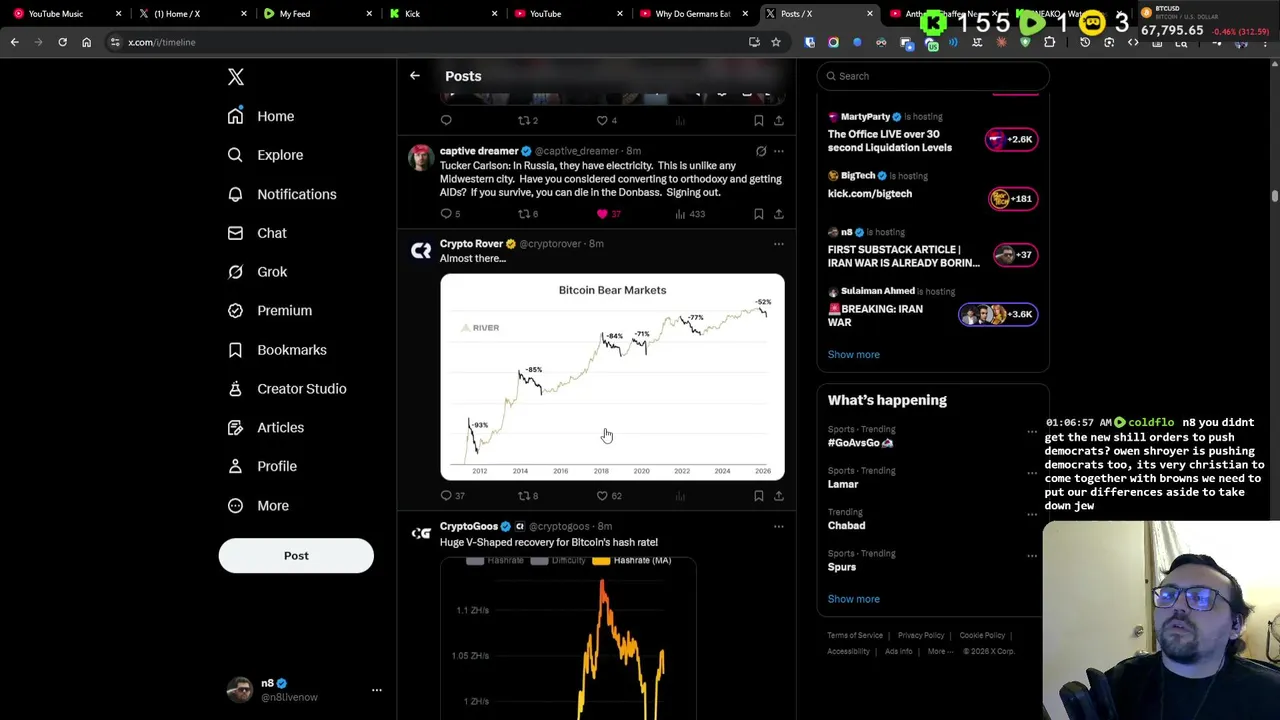Open Crypto Rover's profile name
Image resolution: width=1280 pixels, height=720 pixels.
point(471,243)
